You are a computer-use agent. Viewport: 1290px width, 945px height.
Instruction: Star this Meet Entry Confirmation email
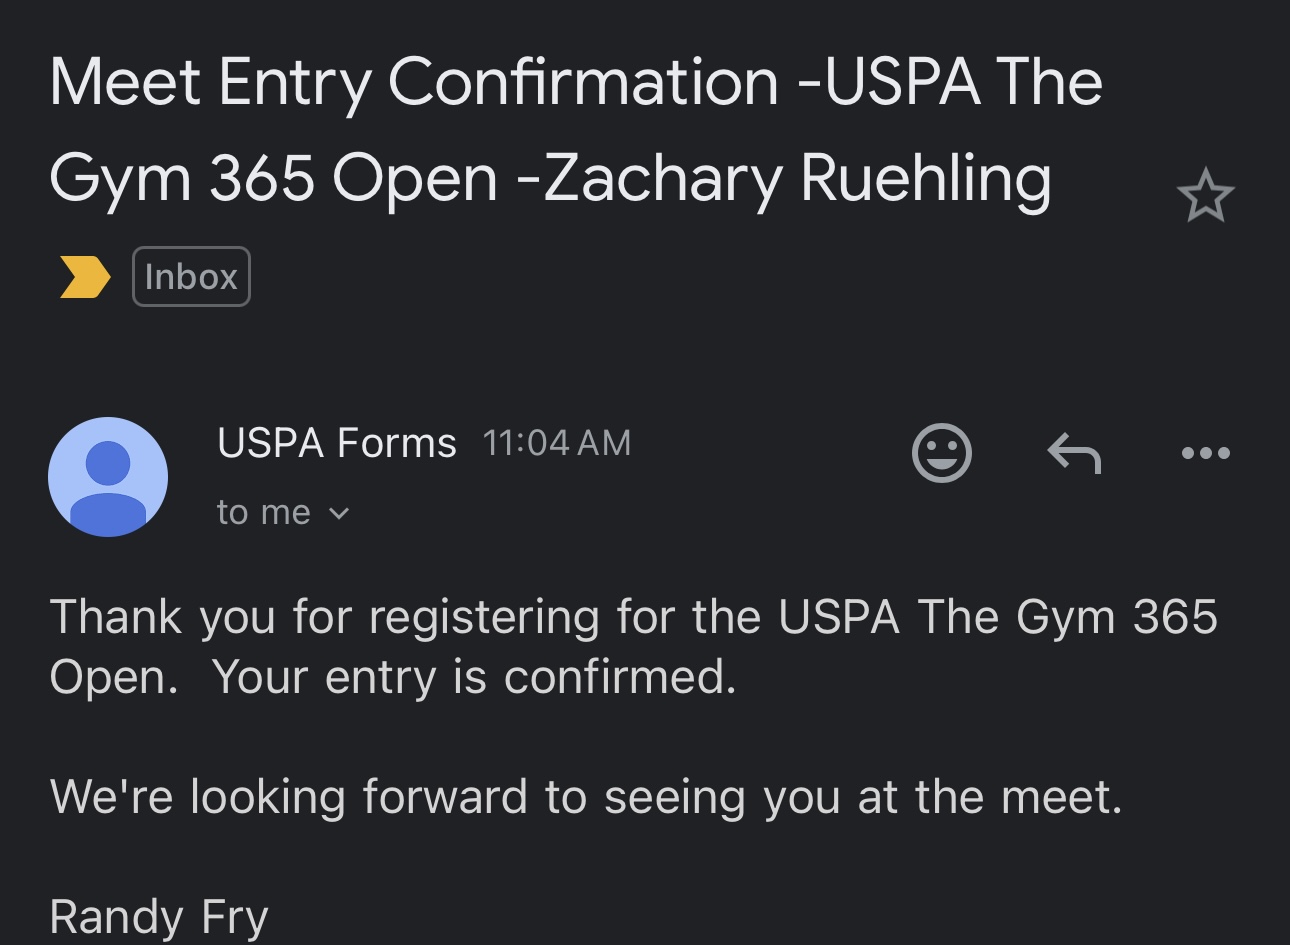[x=1205, y=195]
